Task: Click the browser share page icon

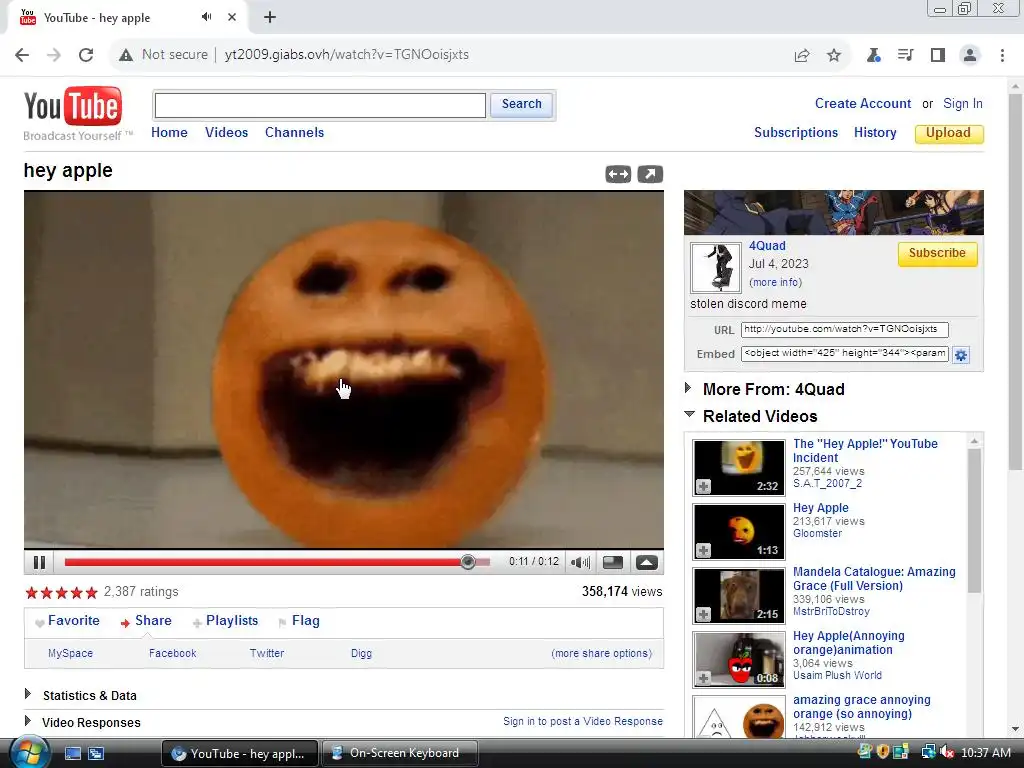Action: point(802,56)
